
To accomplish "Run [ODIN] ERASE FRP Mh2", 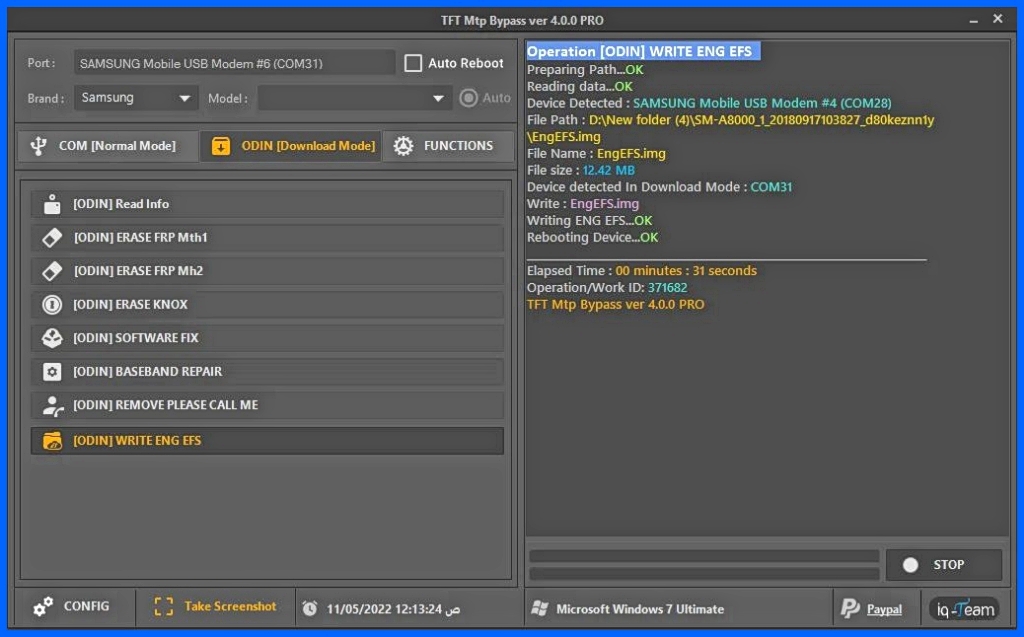I will [x=267, y=270].
